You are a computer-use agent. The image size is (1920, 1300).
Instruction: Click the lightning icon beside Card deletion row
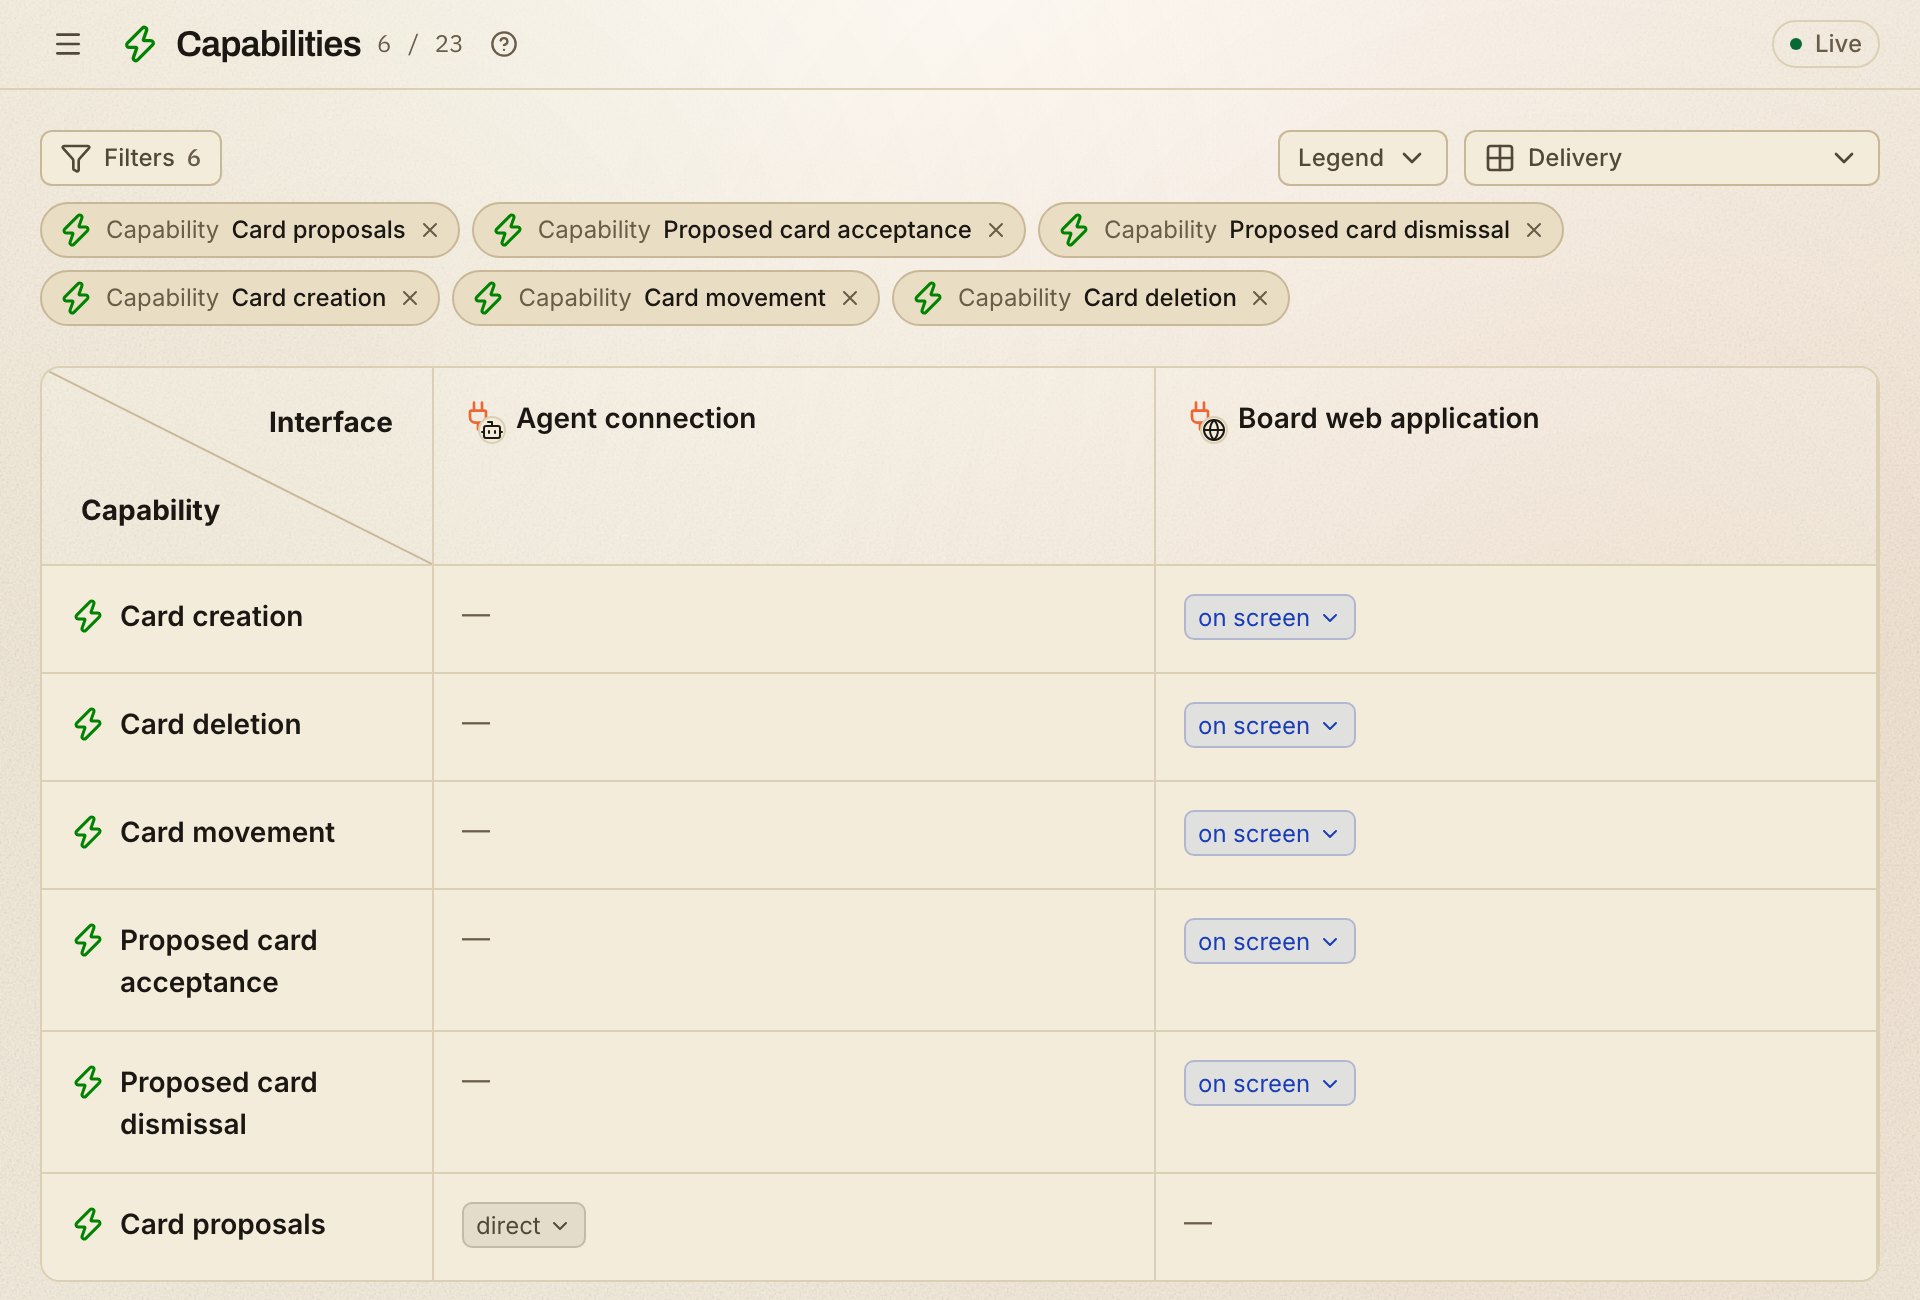click(88, 724)
